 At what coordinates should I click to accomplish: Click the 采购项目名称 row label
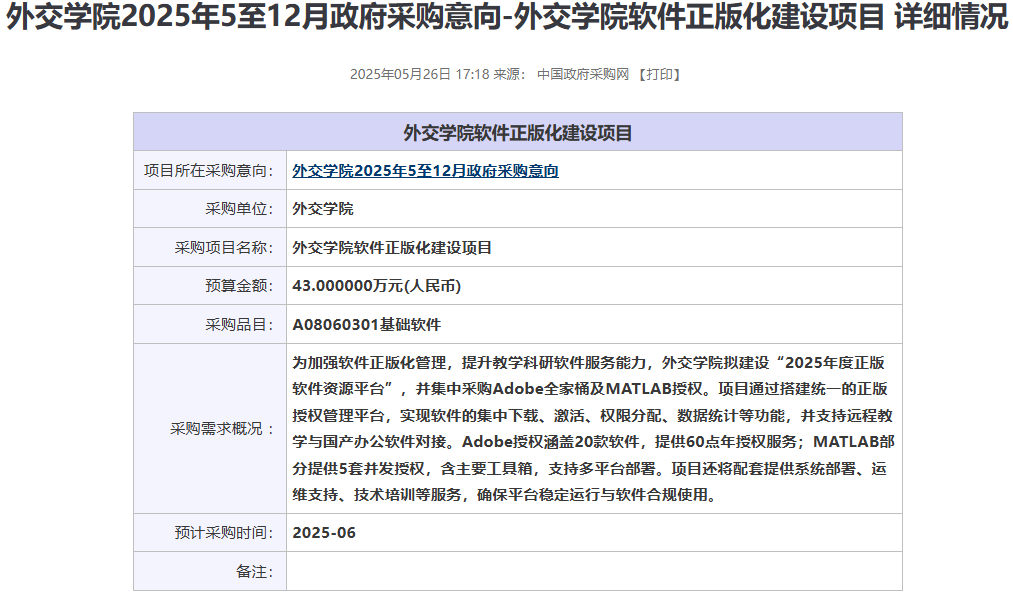[x=224, y=247]
